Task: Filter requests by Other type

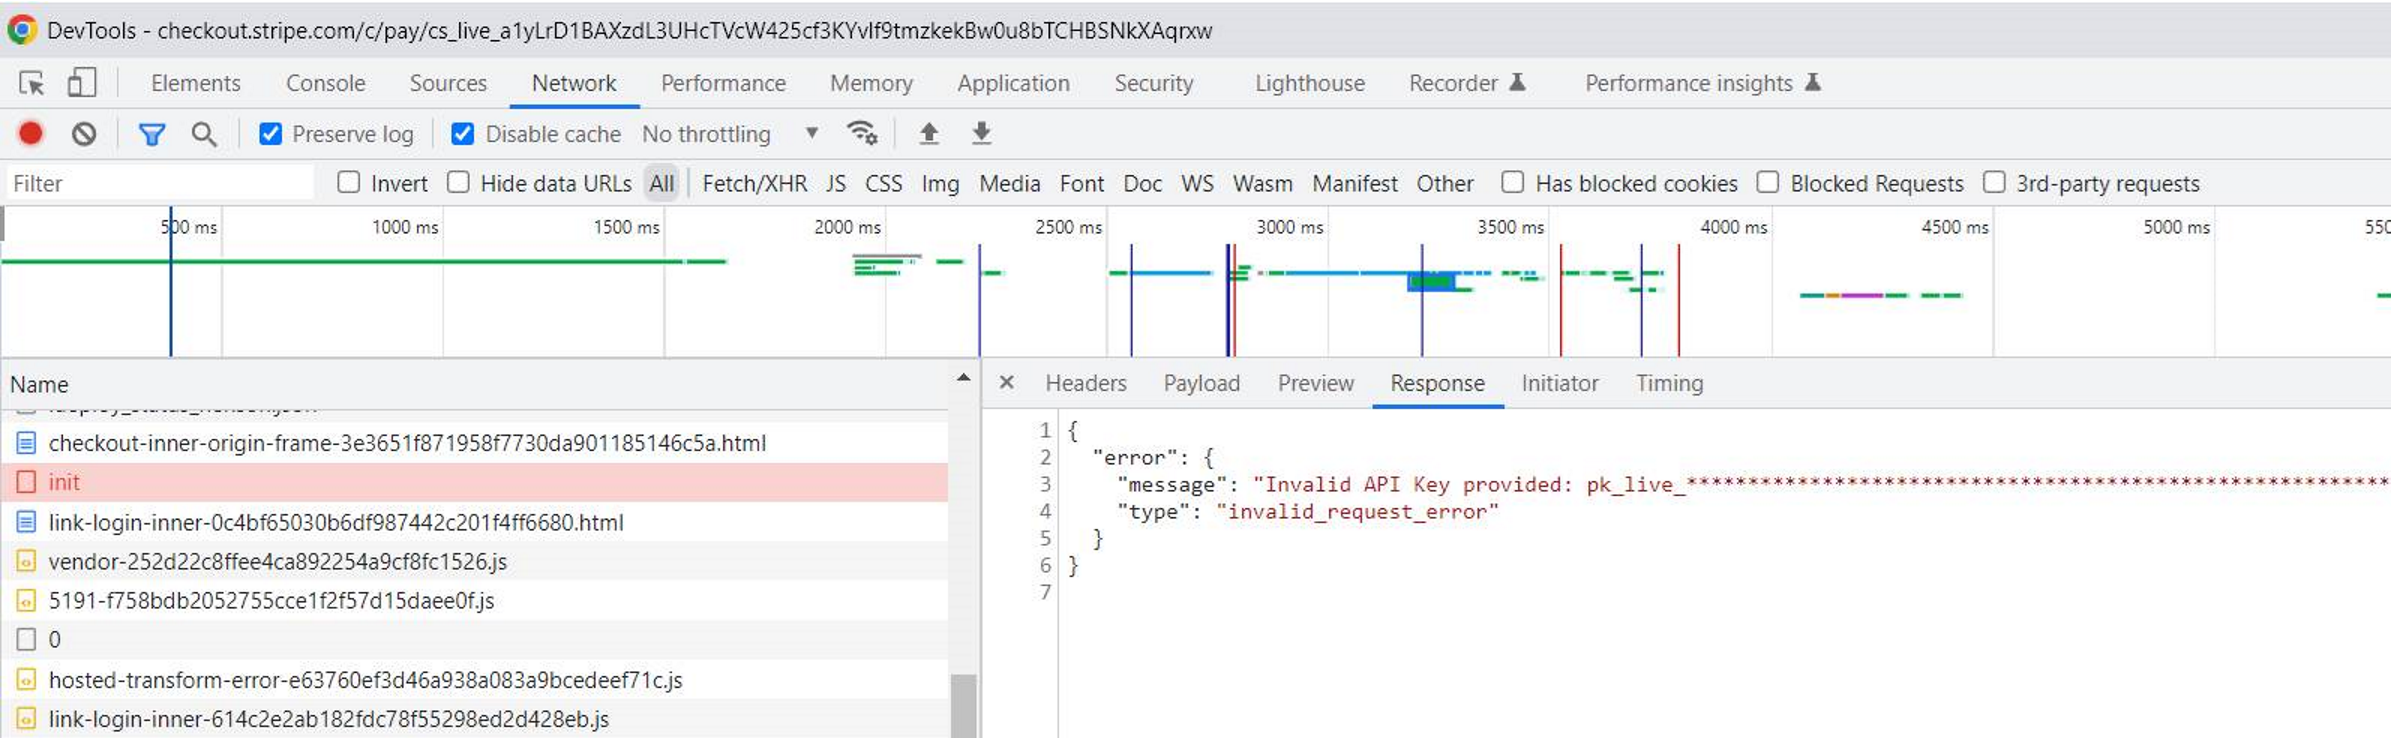Action: (x=1445, y=183)
